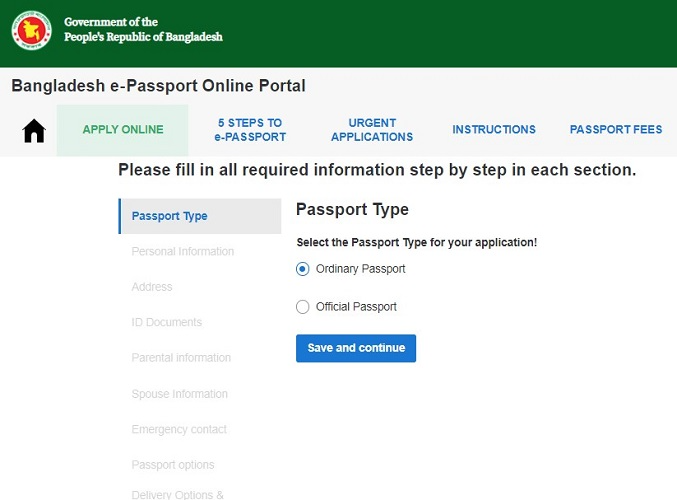
Task: Open the APPLY ONLINE tab
Action: click(123, 130)
